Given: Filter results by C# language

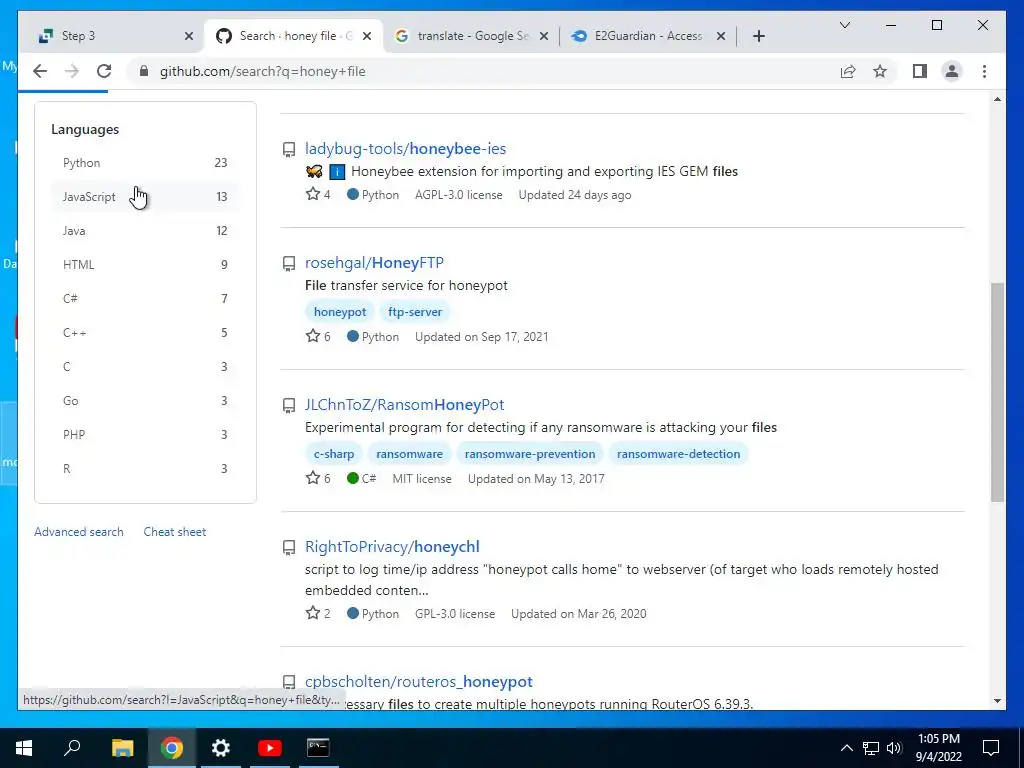Looking at the screenshot, I should point(145,298).
